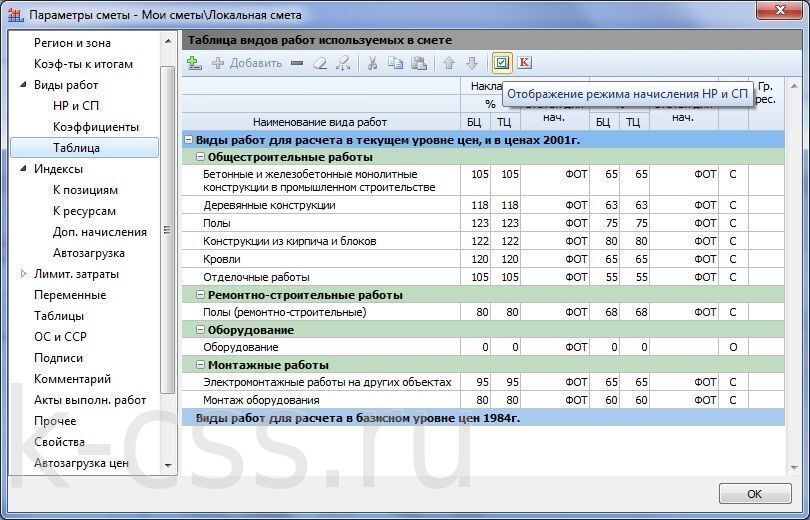This screenshot has height=520, width=810.
Task: Click the paste clipboard icon
Action: click(x=419, y=63)
